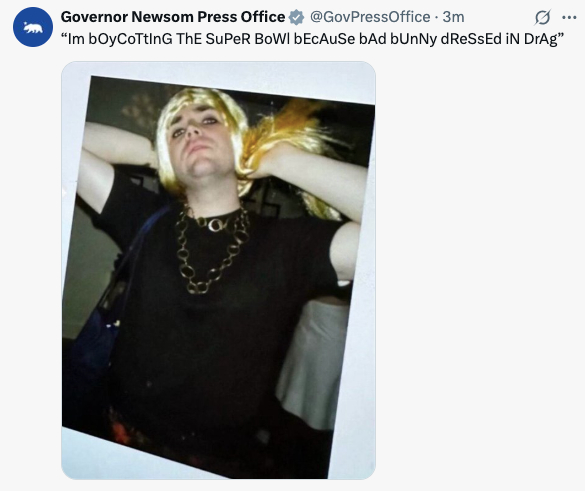Visit the Governor Newsom Press Office profile name
Screen dimensions: 585x491
point(173,17)
